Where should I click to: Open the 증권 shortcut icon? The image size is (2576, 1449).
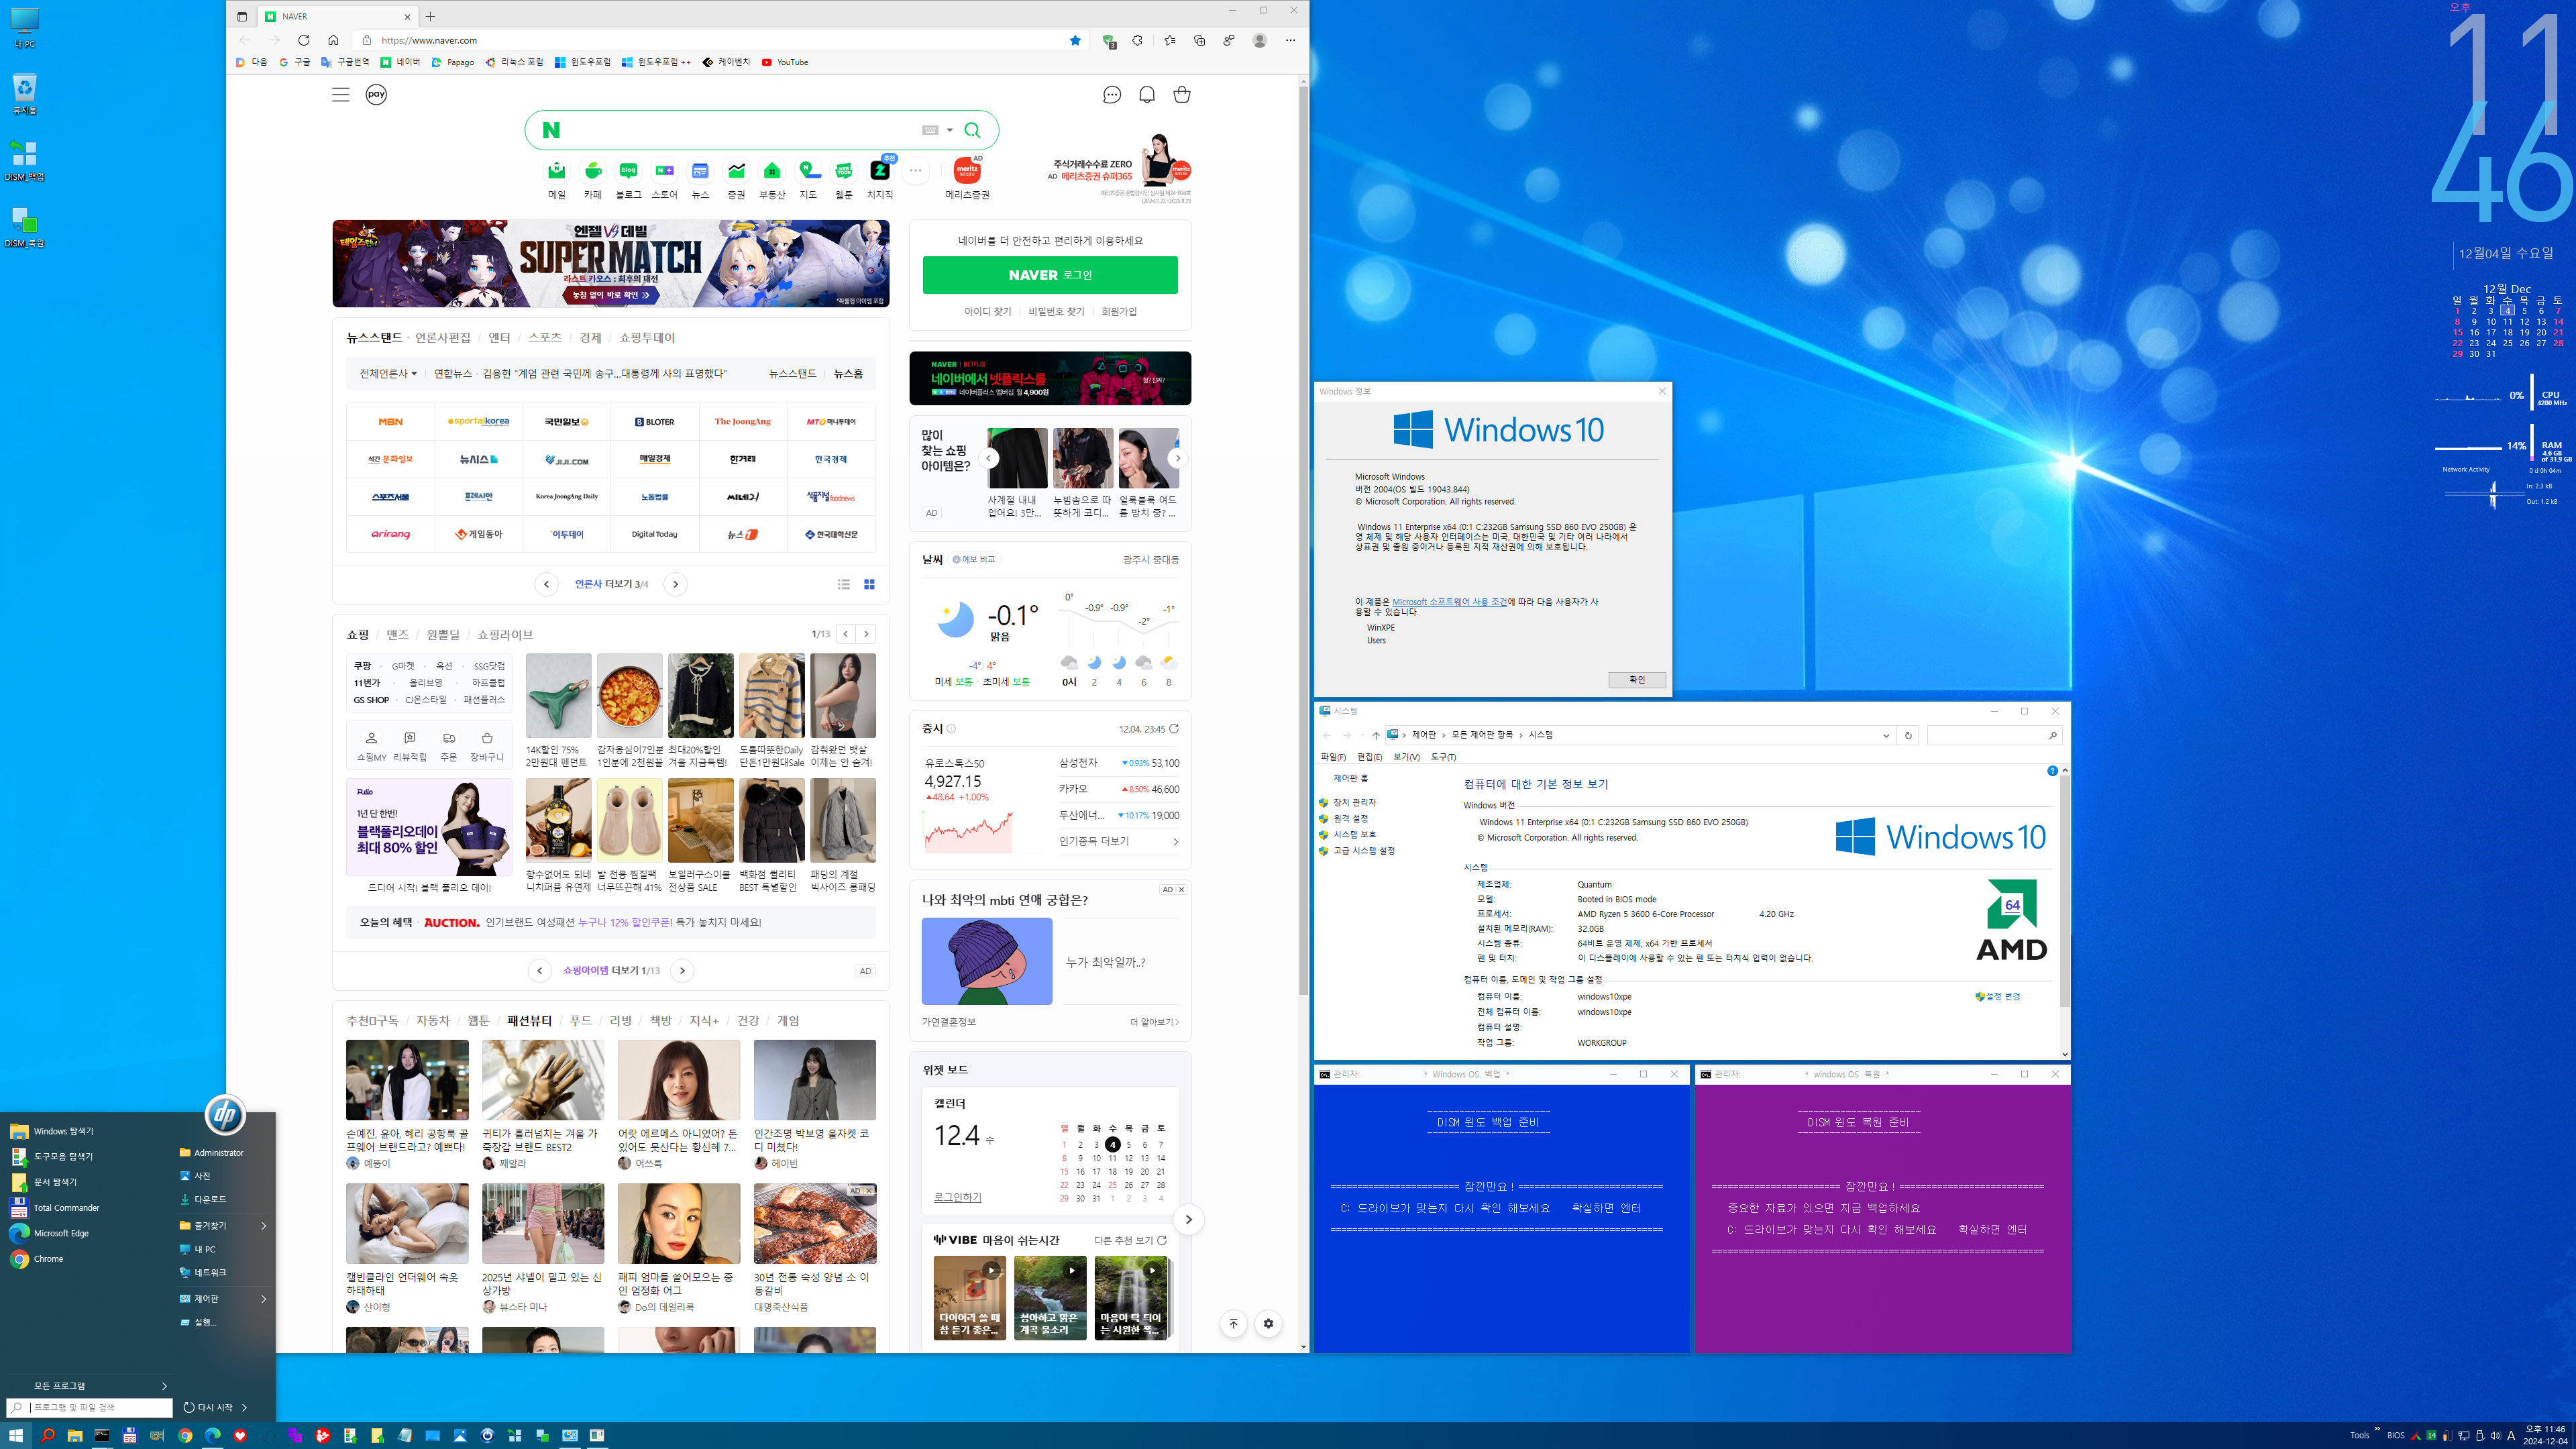coord(736,171)
